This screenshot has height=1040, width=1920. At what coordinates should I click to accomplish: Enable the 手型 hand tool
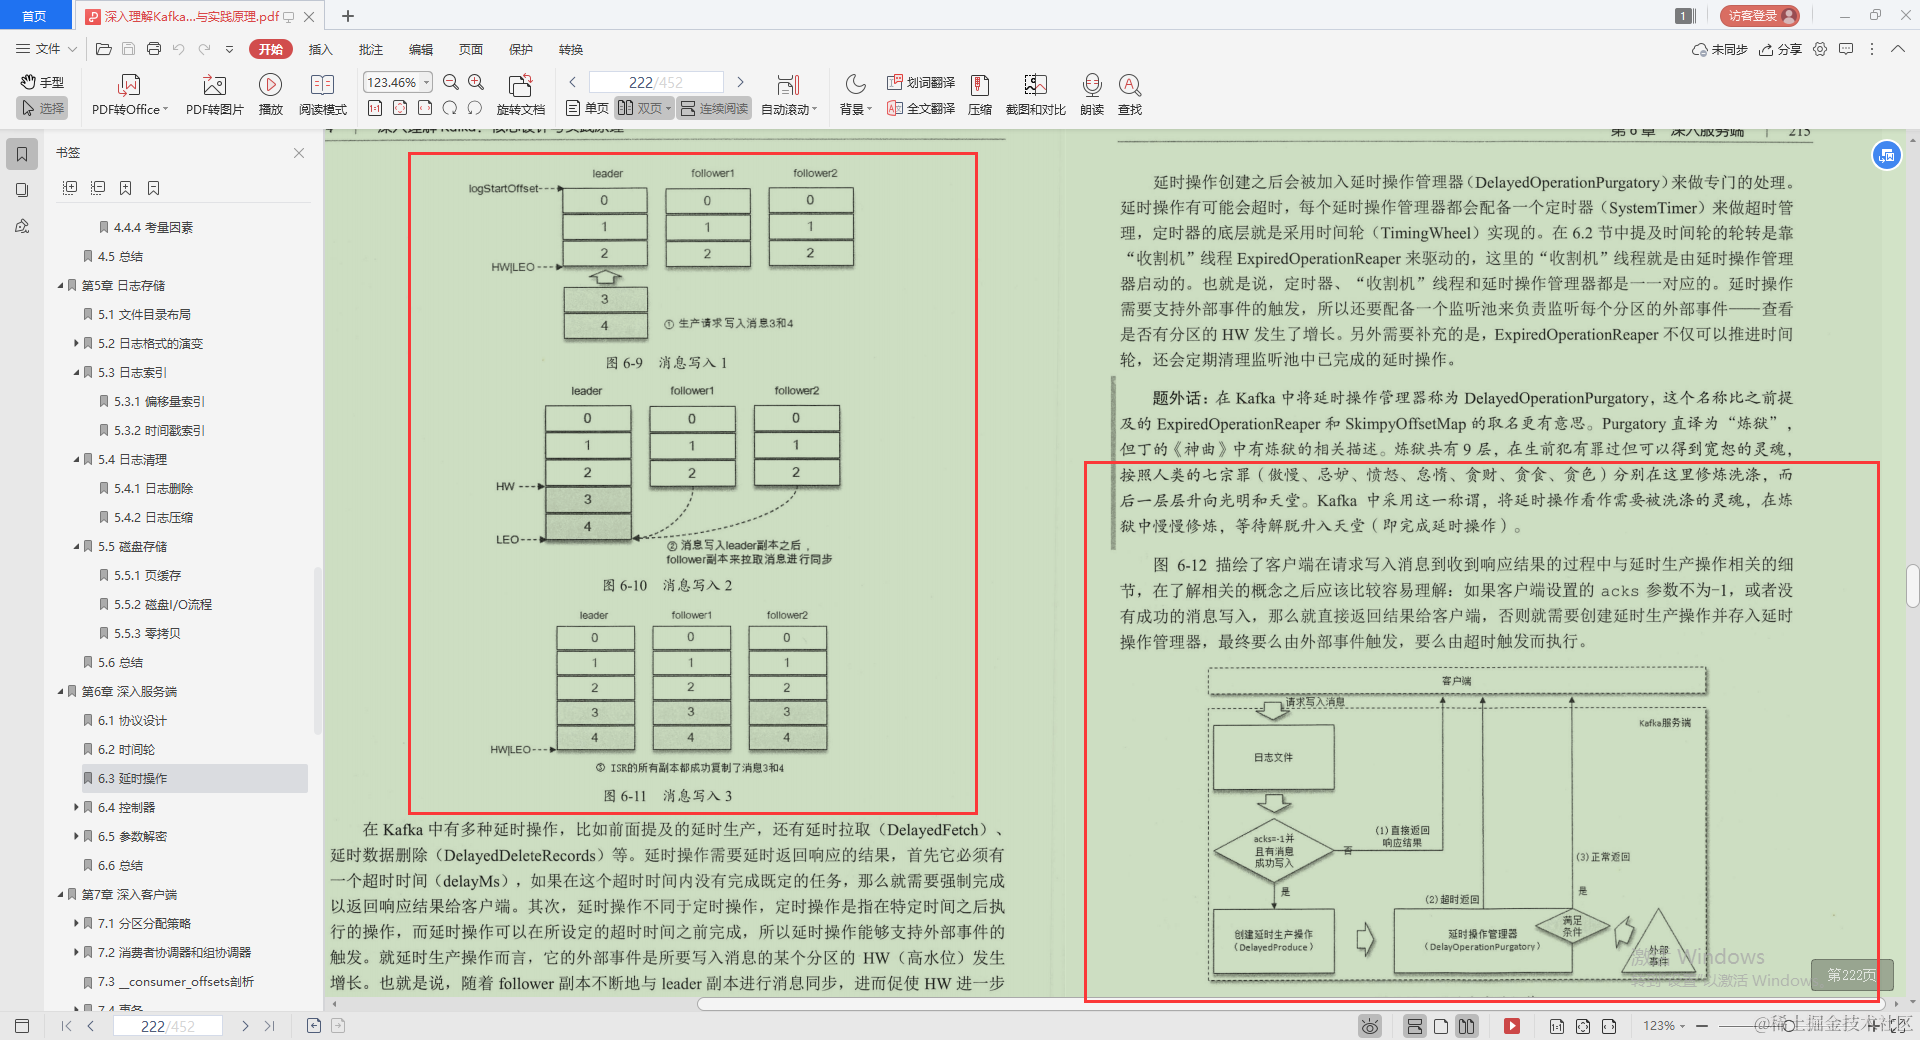pyautogui.click(x=40, y=82)
